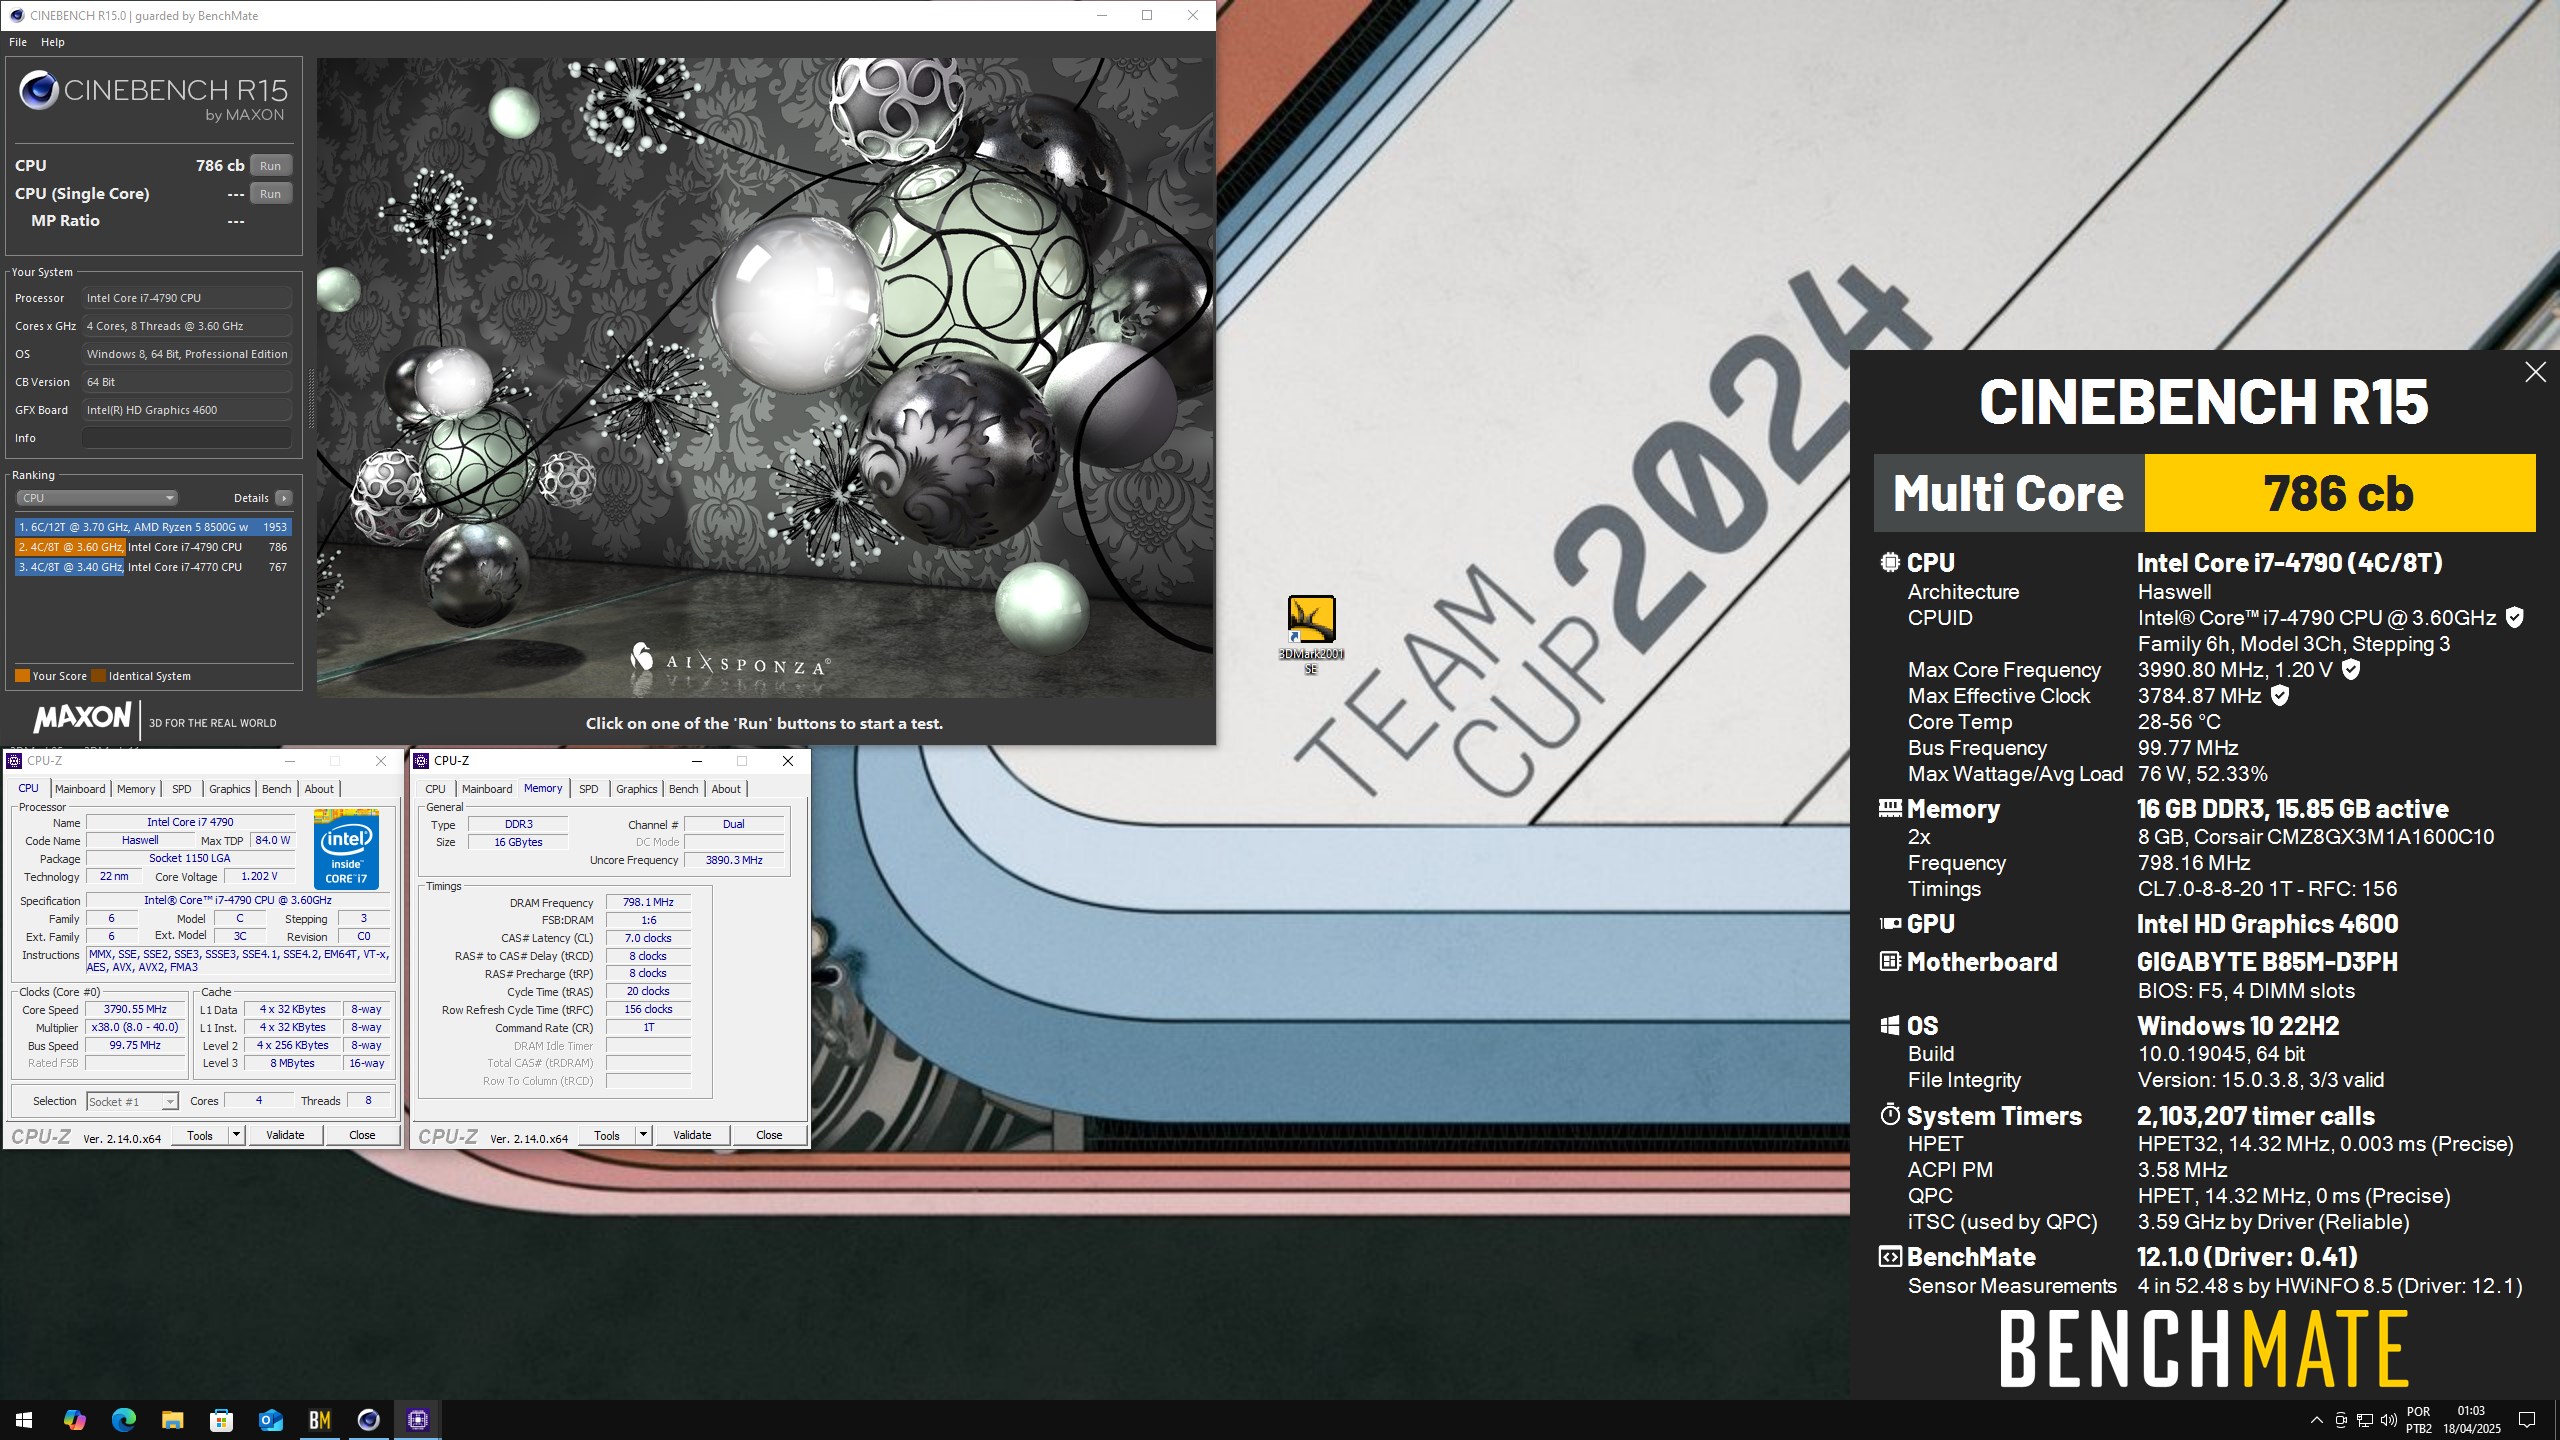Open File Explorer from the taskbar

pyautogui.click(x=172, y=1419)
